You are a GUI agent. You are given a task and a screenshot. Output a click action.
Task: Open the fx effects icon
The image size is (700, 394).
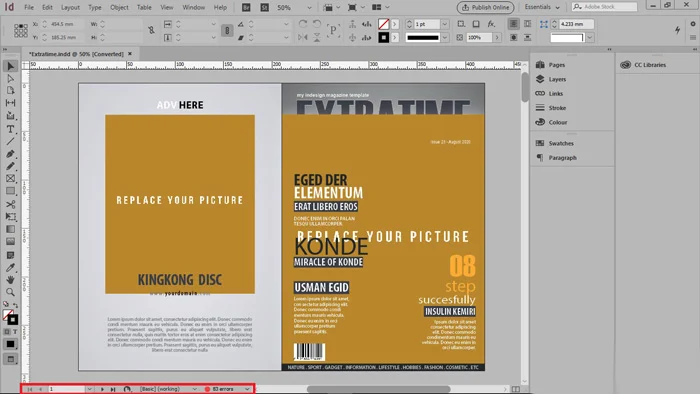click(x=491, y=24)
